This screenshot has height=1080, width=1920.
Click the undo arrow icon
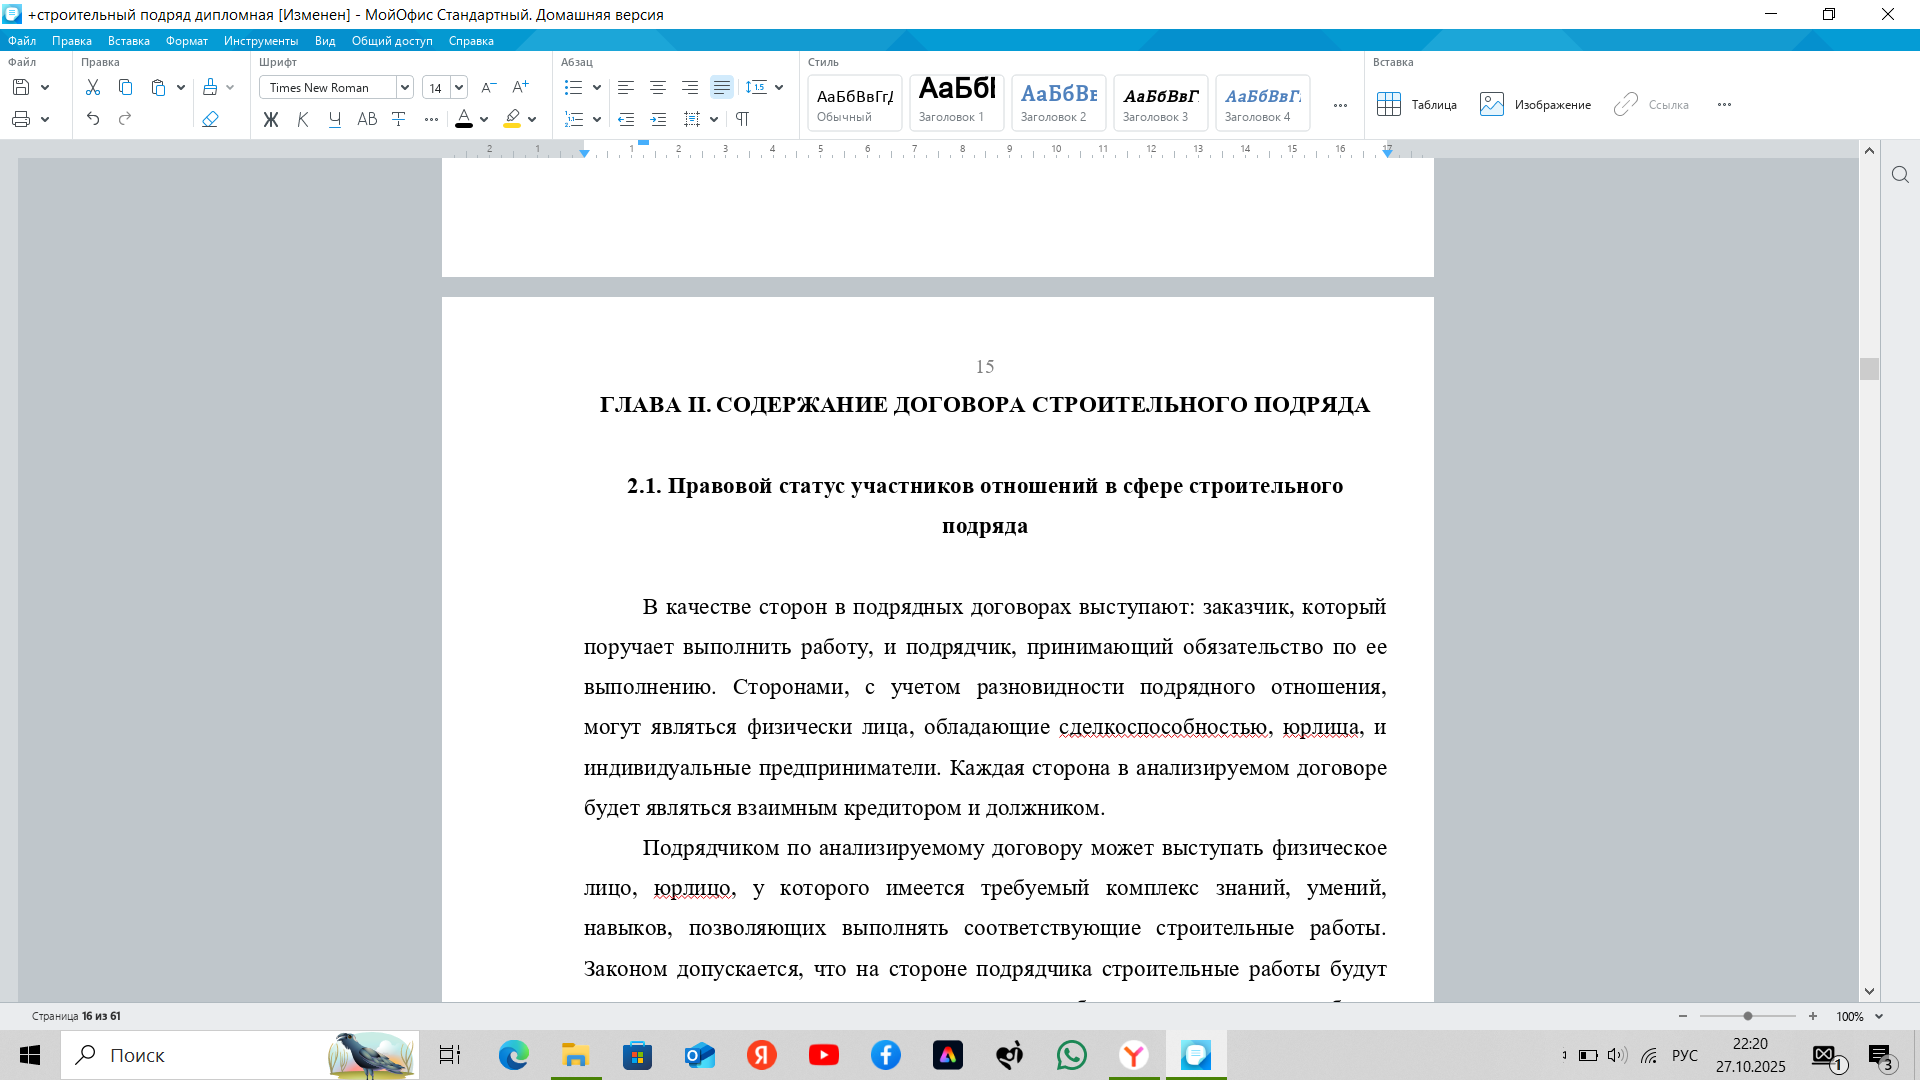pos(93,119)
